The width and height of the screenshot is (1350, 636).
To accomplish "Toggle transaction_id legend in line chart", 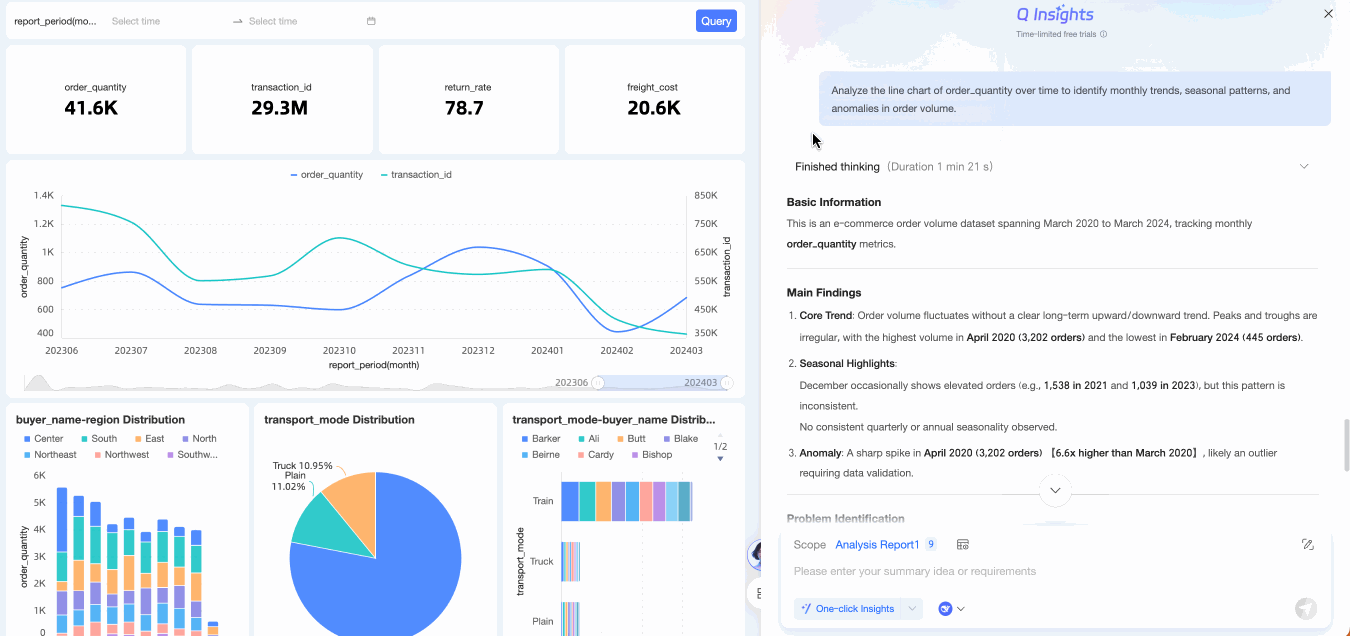I will 415,175.
